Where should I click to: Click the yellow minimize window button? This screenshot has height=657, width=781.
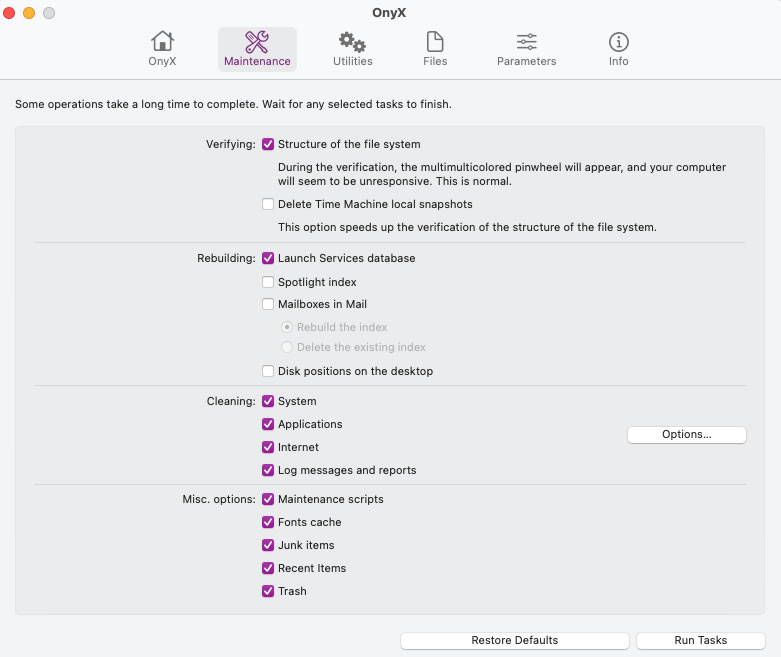pyautogui.click(x=29, y=13)
